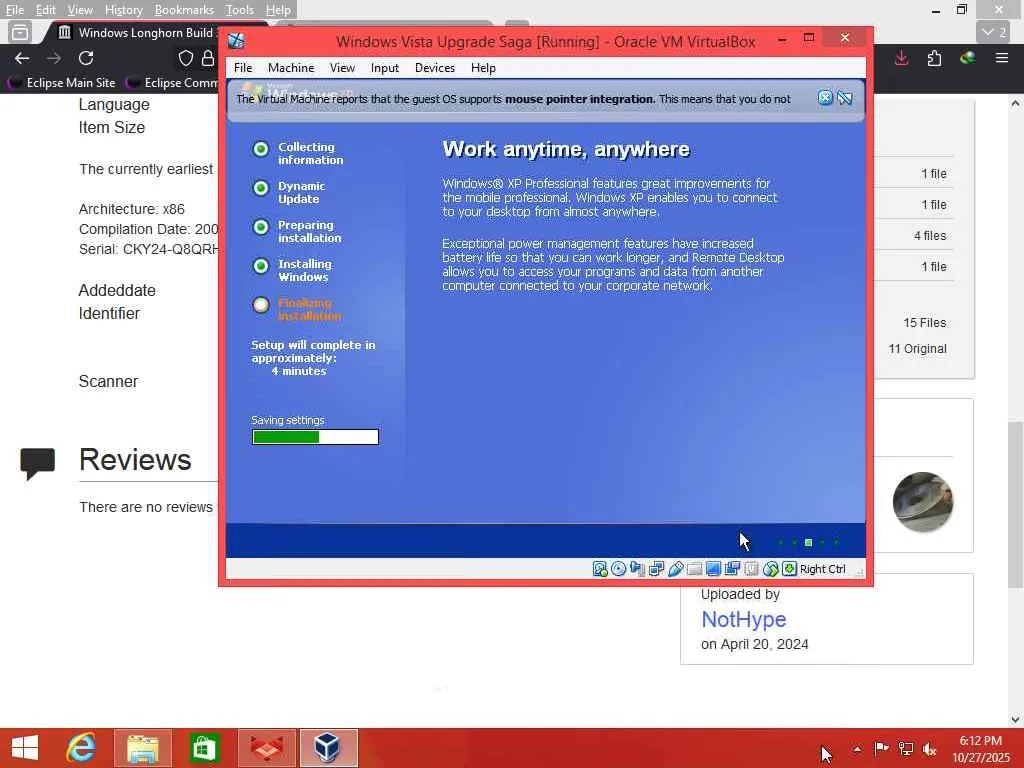Click the Finalizing installation step radio

tap(261, 305)
